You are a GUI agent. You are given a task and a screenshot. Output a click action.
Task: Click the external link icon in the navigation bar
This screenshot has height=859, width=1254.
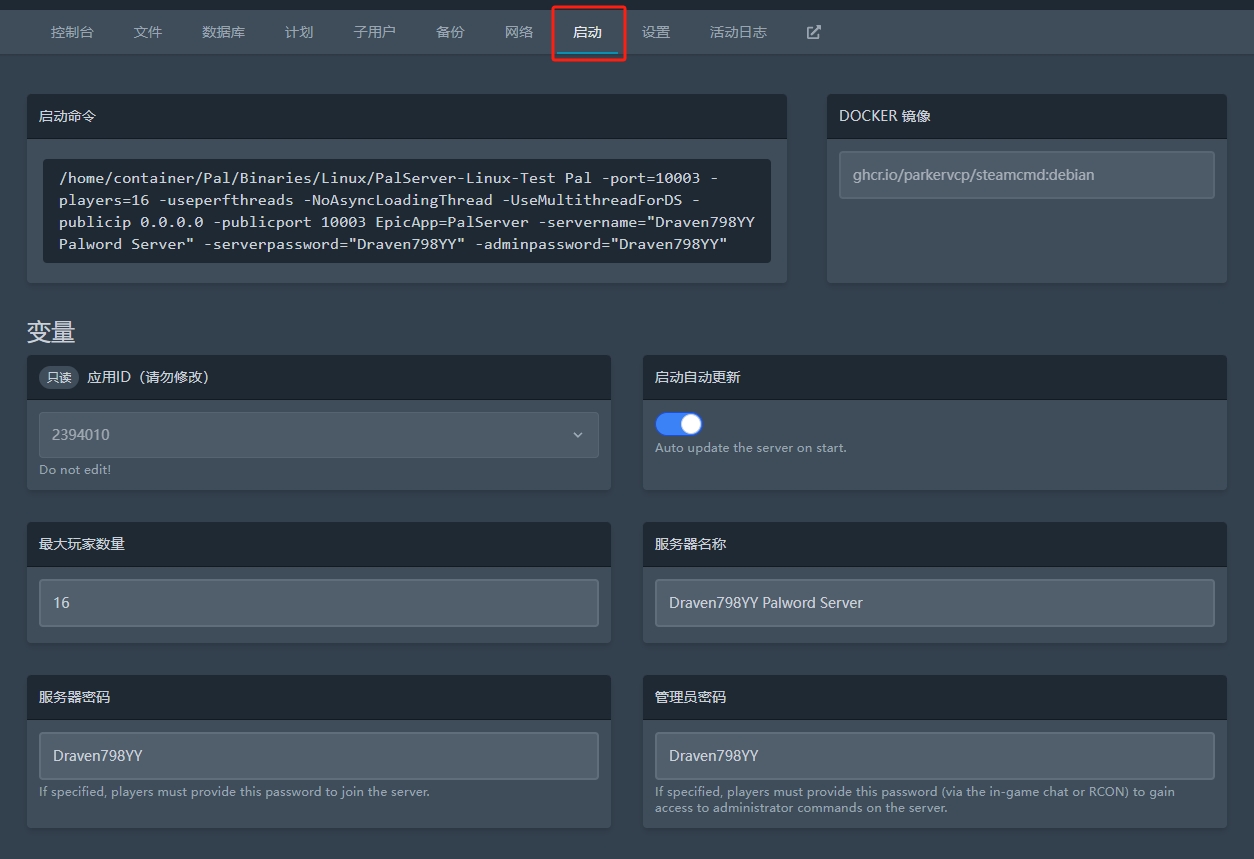pos(813,32)
